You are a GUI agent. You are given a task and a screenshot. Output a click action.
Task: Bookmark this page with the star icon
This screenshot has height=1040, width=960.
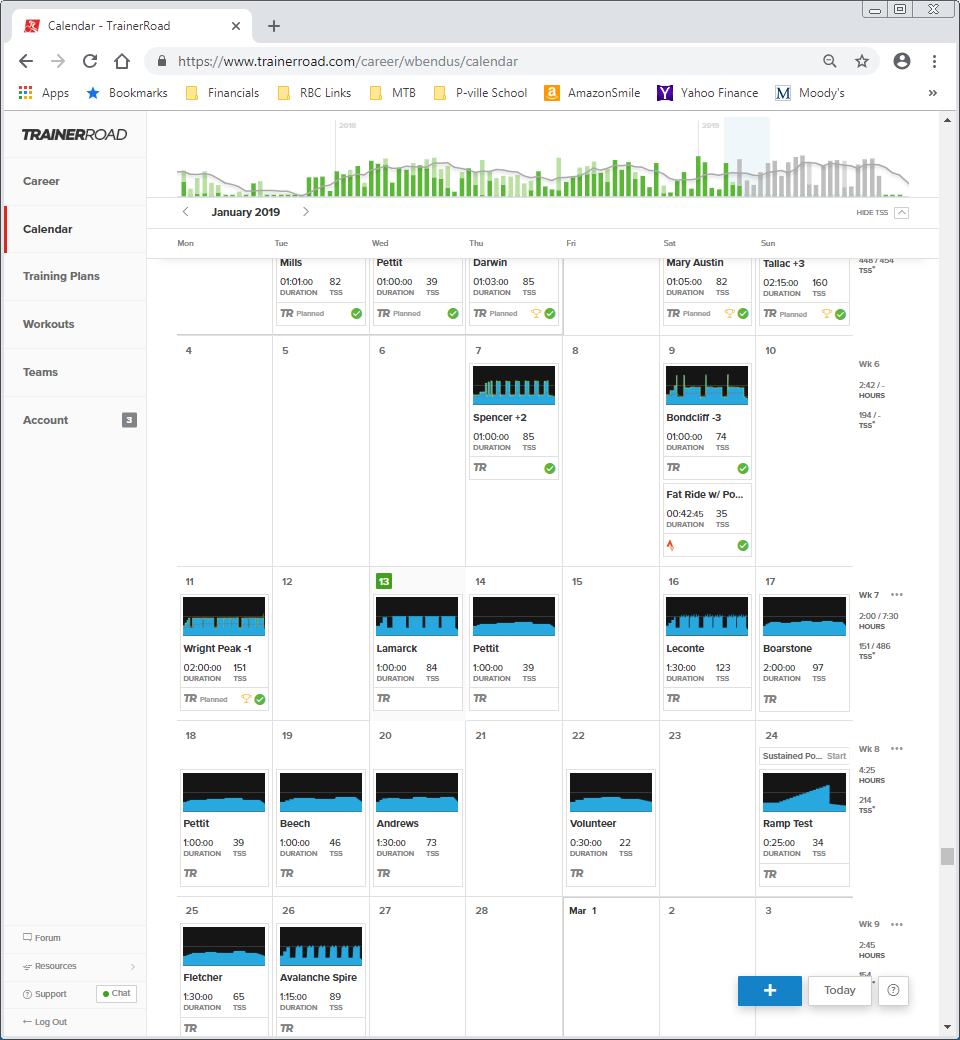click(862, 61)
